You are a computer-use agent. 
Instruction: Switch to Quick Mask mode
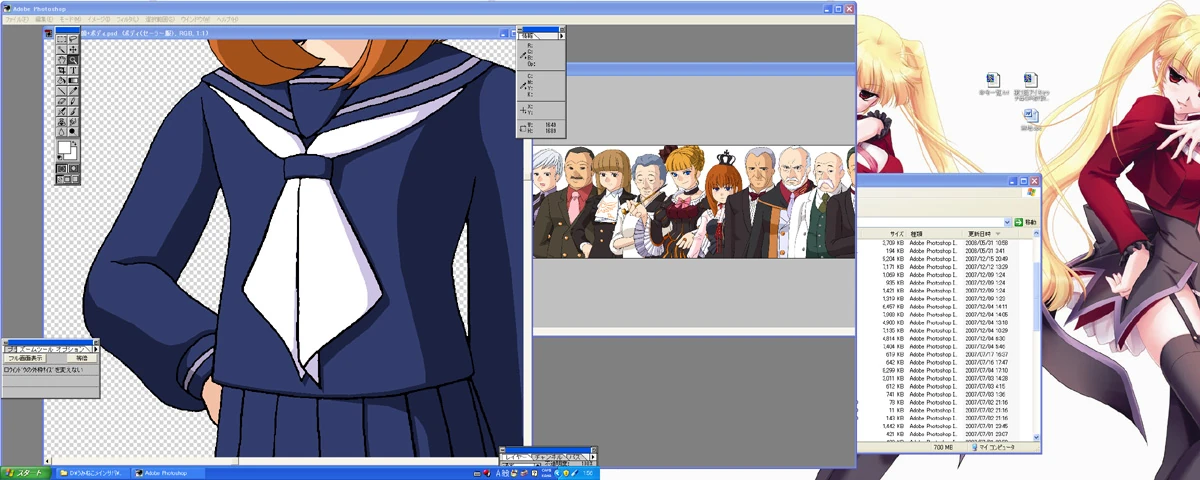(x=73, y=168)
